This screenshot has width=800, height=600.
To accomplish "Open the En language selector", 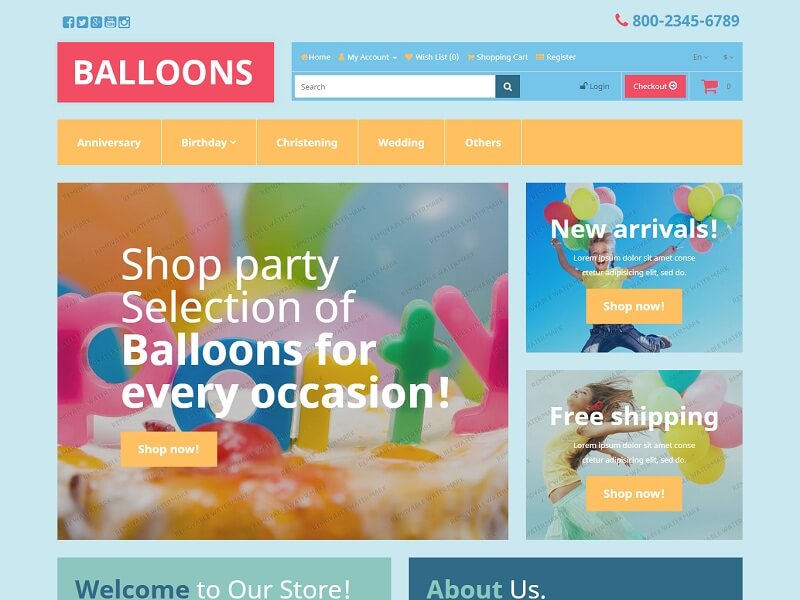I will tap(700, 57).
